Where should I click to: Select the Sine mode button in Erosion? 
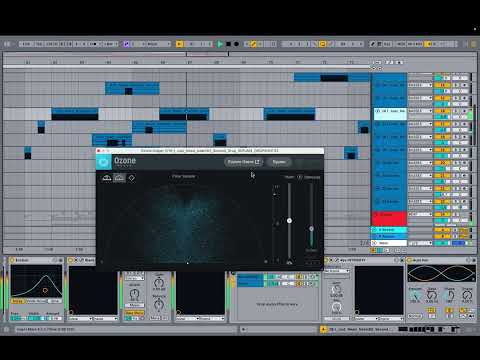tap(55, 301)
